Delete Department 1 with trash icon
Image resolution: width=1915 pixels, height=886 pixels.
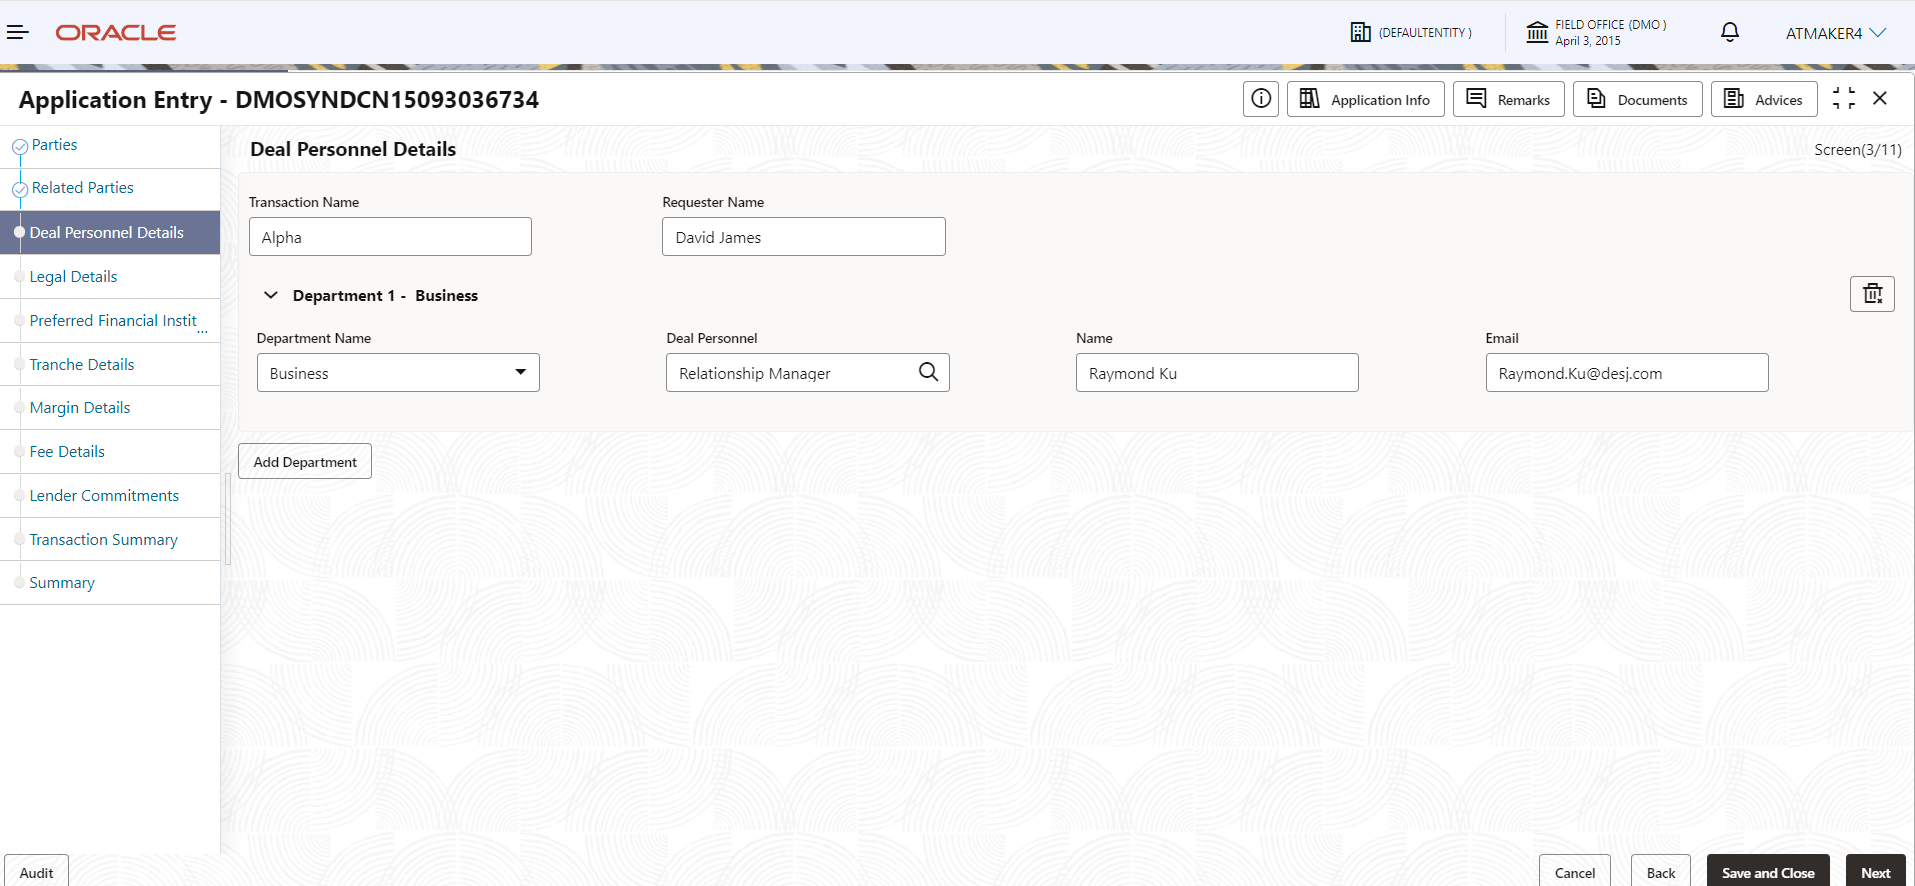point(1872,294)
